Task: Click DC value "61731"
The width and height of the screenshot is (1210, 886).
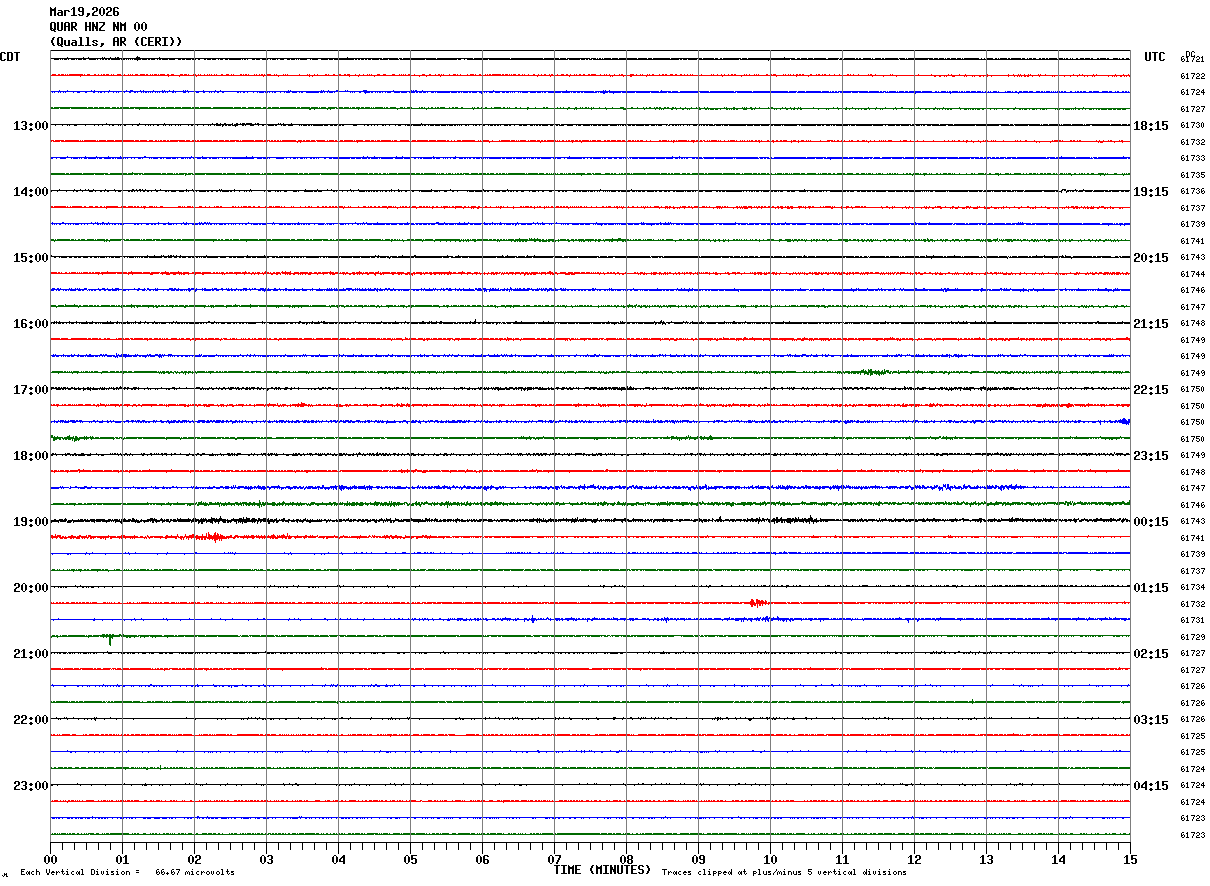Action: pyautogui.click(x=1193, y=621)
